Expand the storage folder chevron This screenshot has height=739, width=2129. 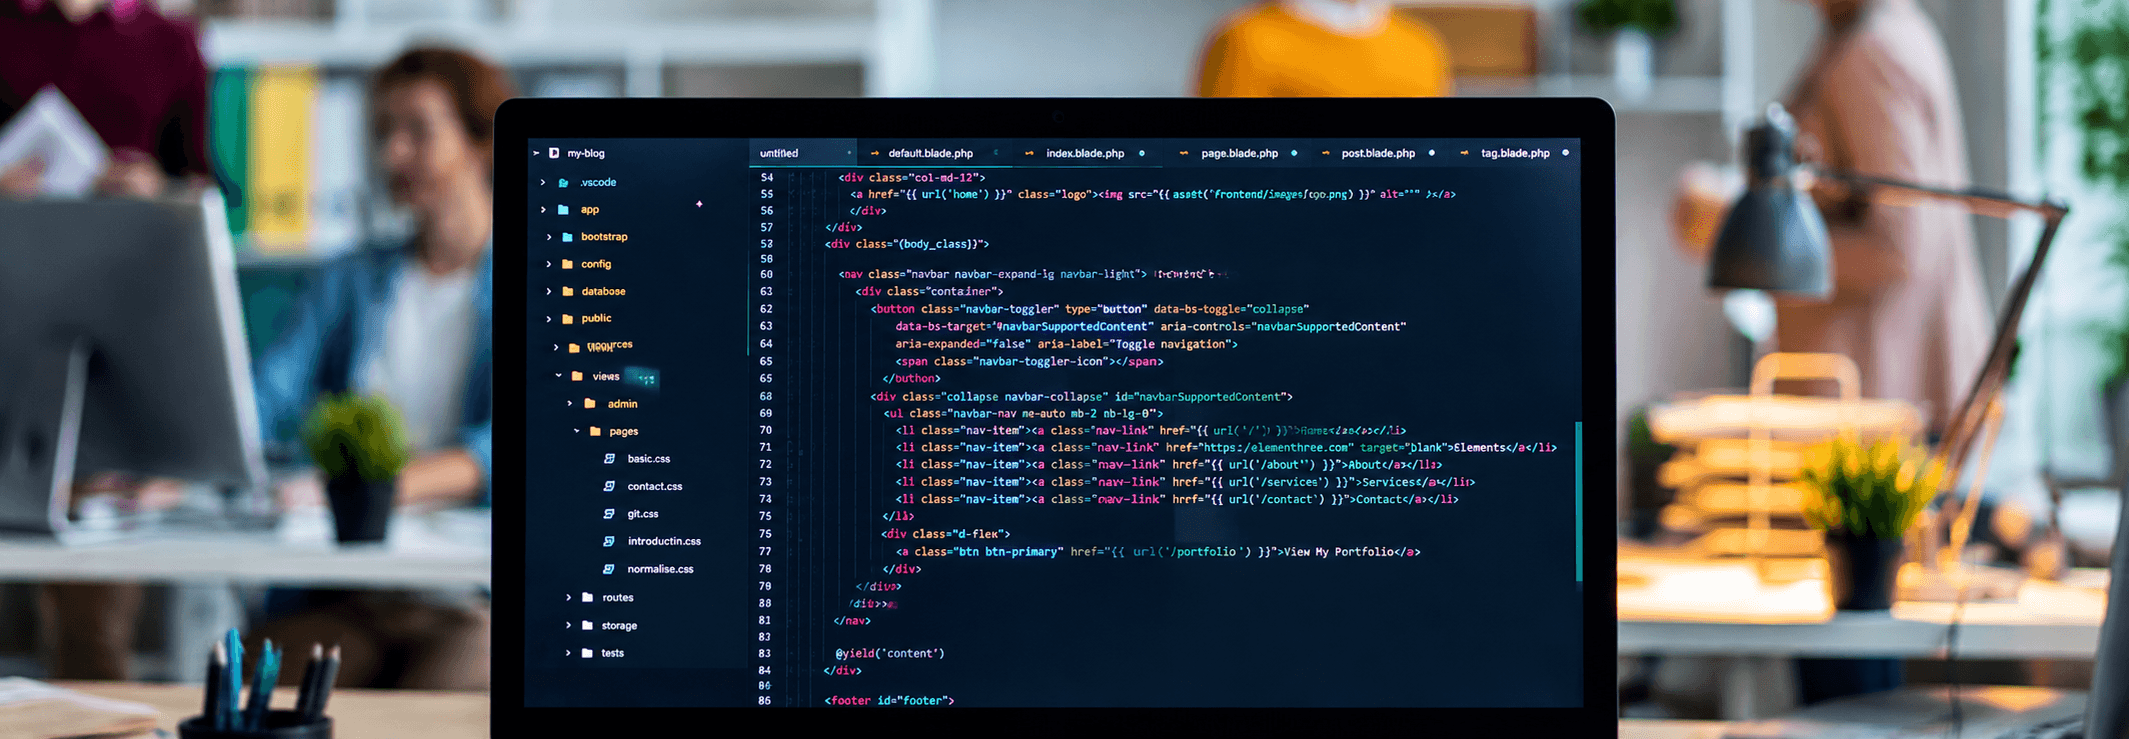(569, 625)
